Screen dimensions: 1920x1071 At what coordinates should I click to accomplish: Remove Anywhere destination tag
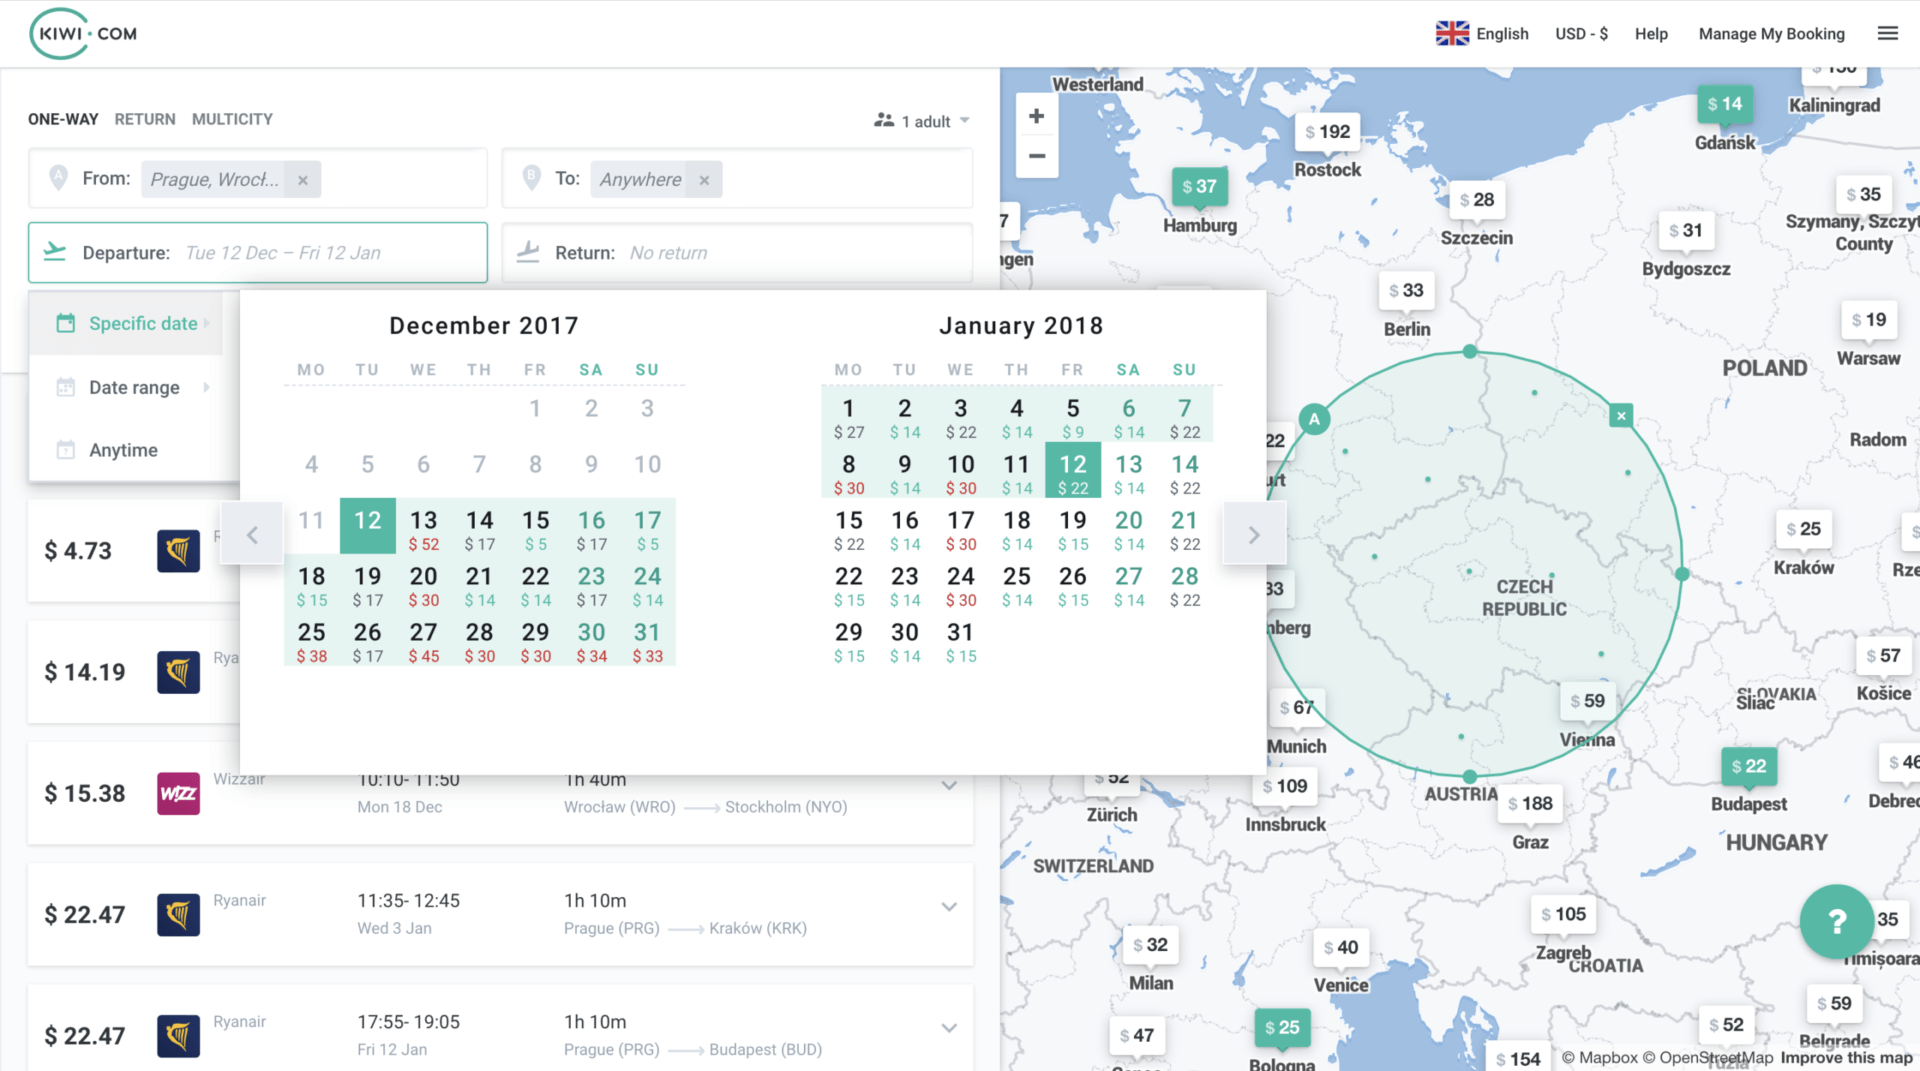point(705,180)
